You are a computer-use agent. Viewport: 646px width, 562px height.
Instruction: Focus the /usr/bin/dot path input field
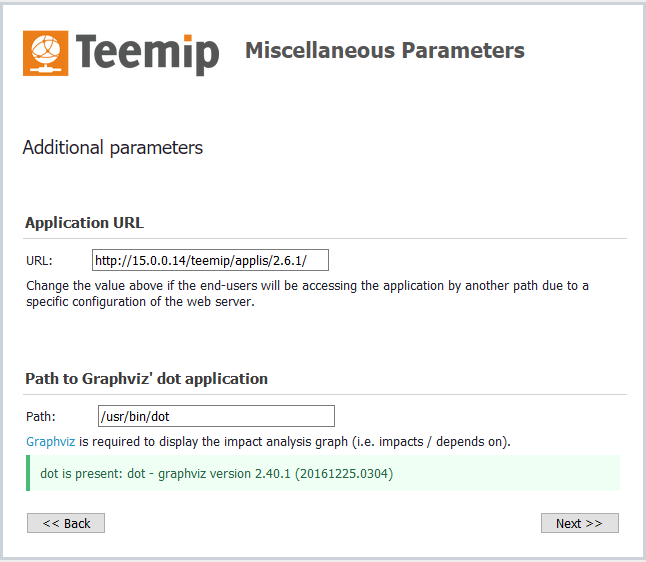(x=215, y=416)
